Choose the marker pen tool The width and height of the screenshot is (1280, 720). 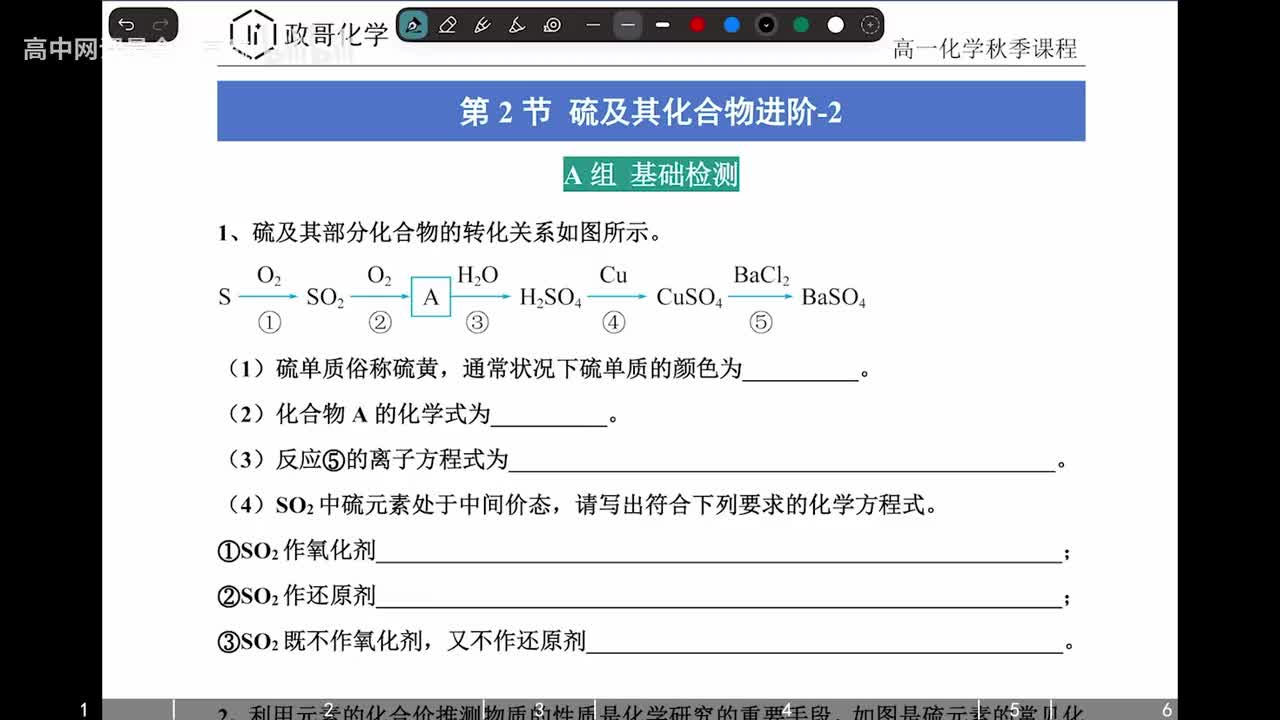[x=482, y=25]
